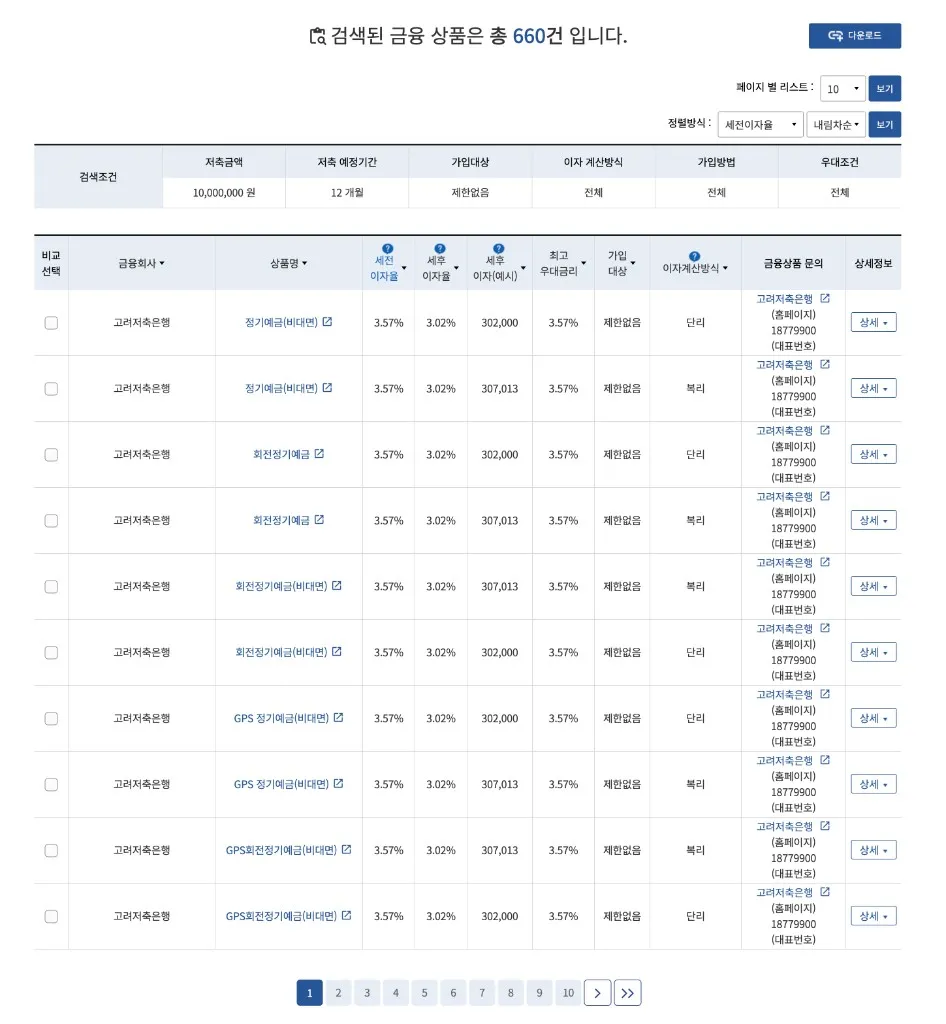Open GPS 정기예금(비대면) 복리 product link
Image resolution: width=946 pixels, height=1024 pixels.
(x=281, y=784)
